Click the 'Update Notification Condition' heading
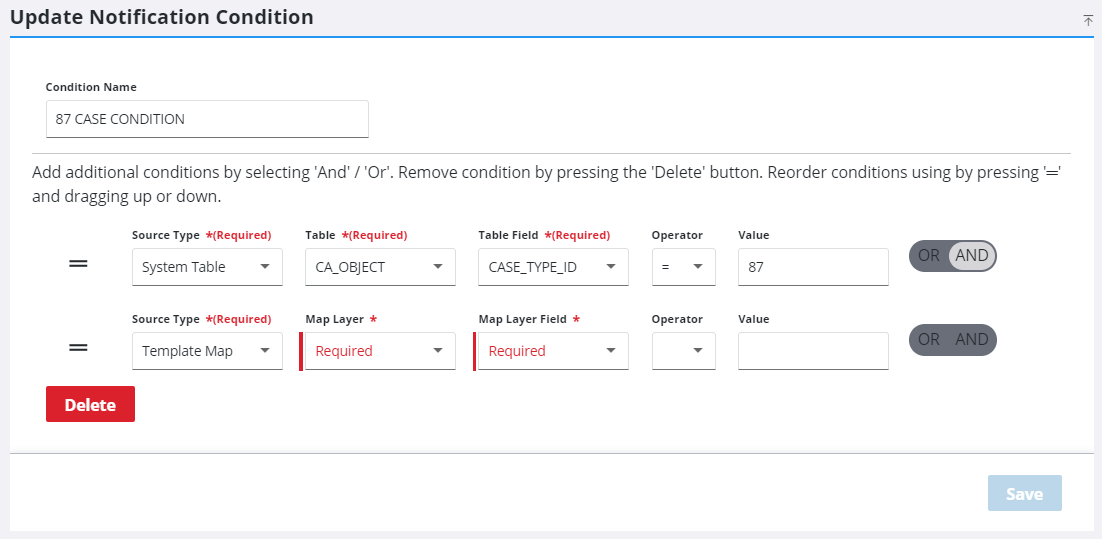 tap(162, 18)
